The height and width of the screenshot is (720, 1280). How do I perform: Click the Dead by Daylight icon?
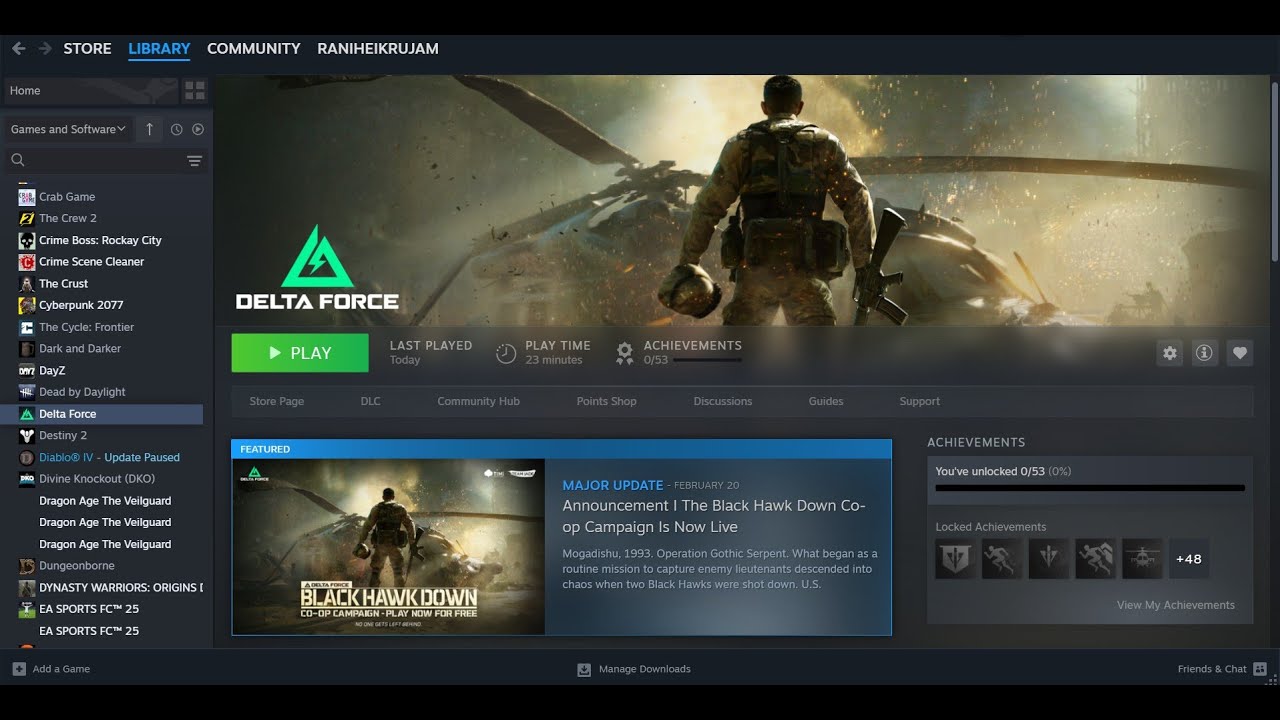point(27,392)
